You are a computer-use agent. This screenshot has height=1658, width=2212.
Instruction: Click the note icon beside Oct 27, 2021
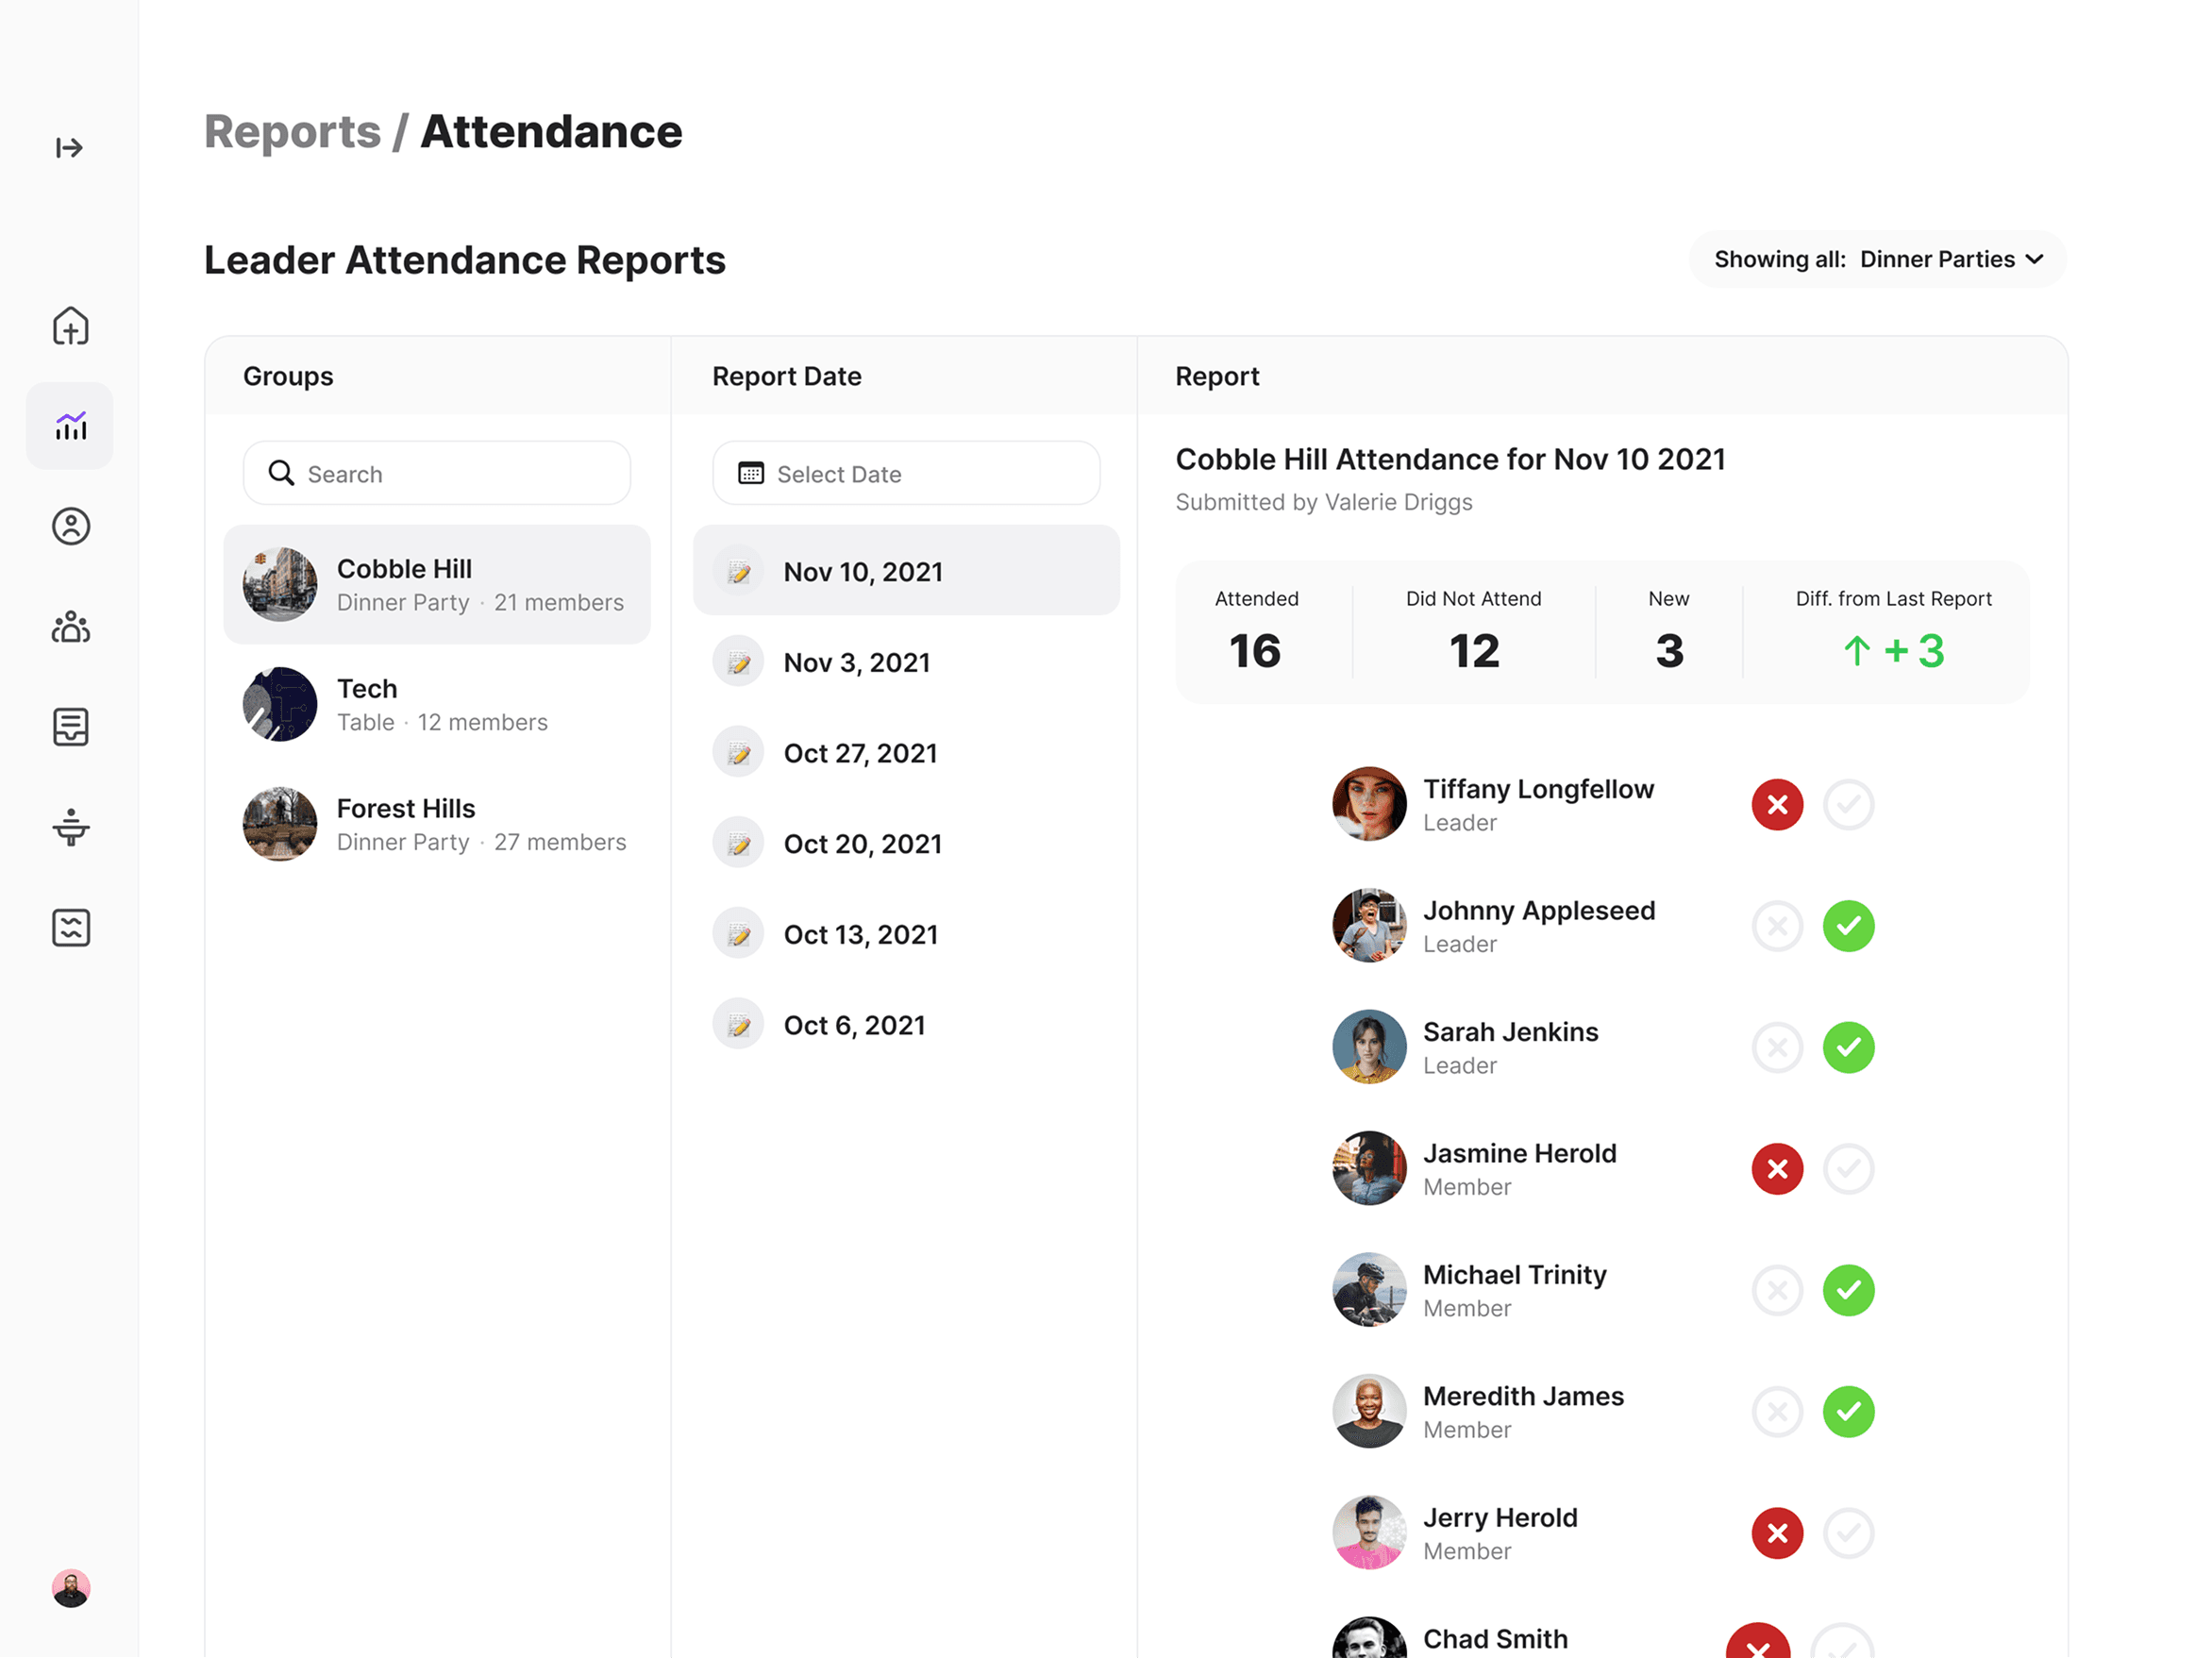click(x=739, y=753)
